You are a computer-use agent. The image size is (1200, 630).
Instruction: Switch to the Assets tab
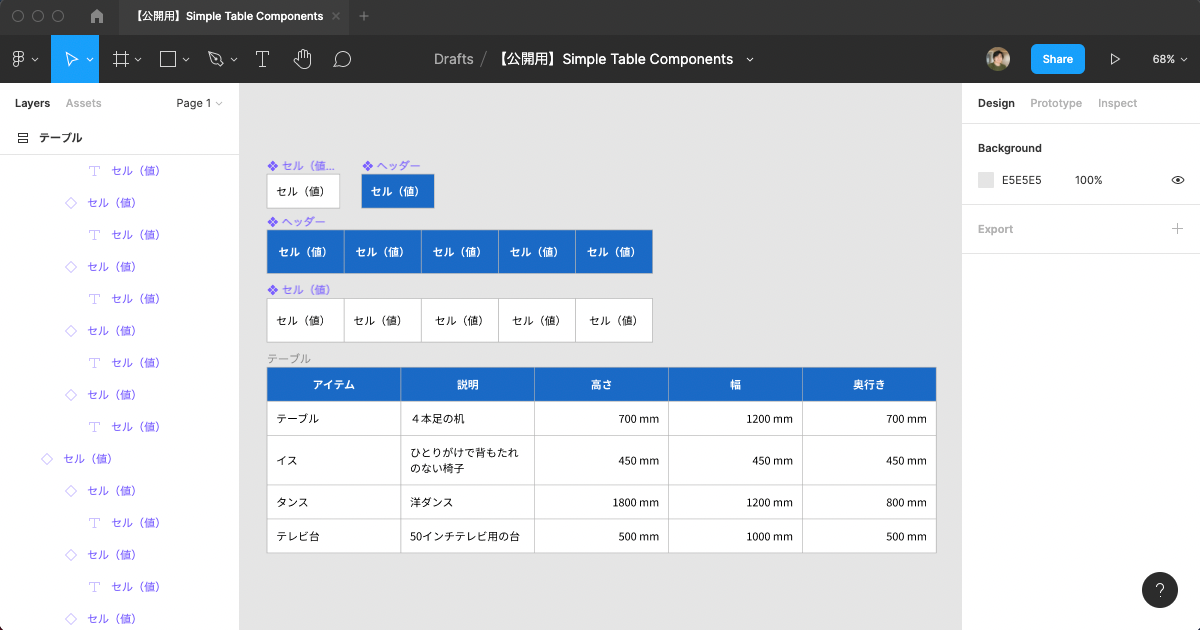(x=83, y=103)
